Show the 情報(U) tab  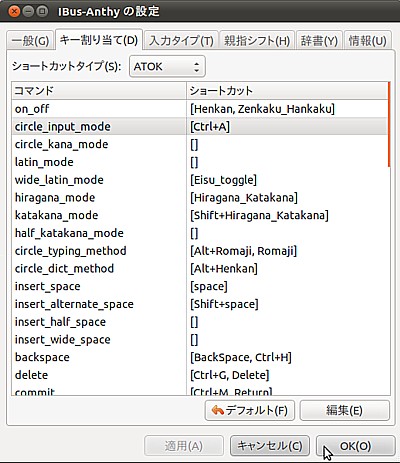click(x=367, y=41)
